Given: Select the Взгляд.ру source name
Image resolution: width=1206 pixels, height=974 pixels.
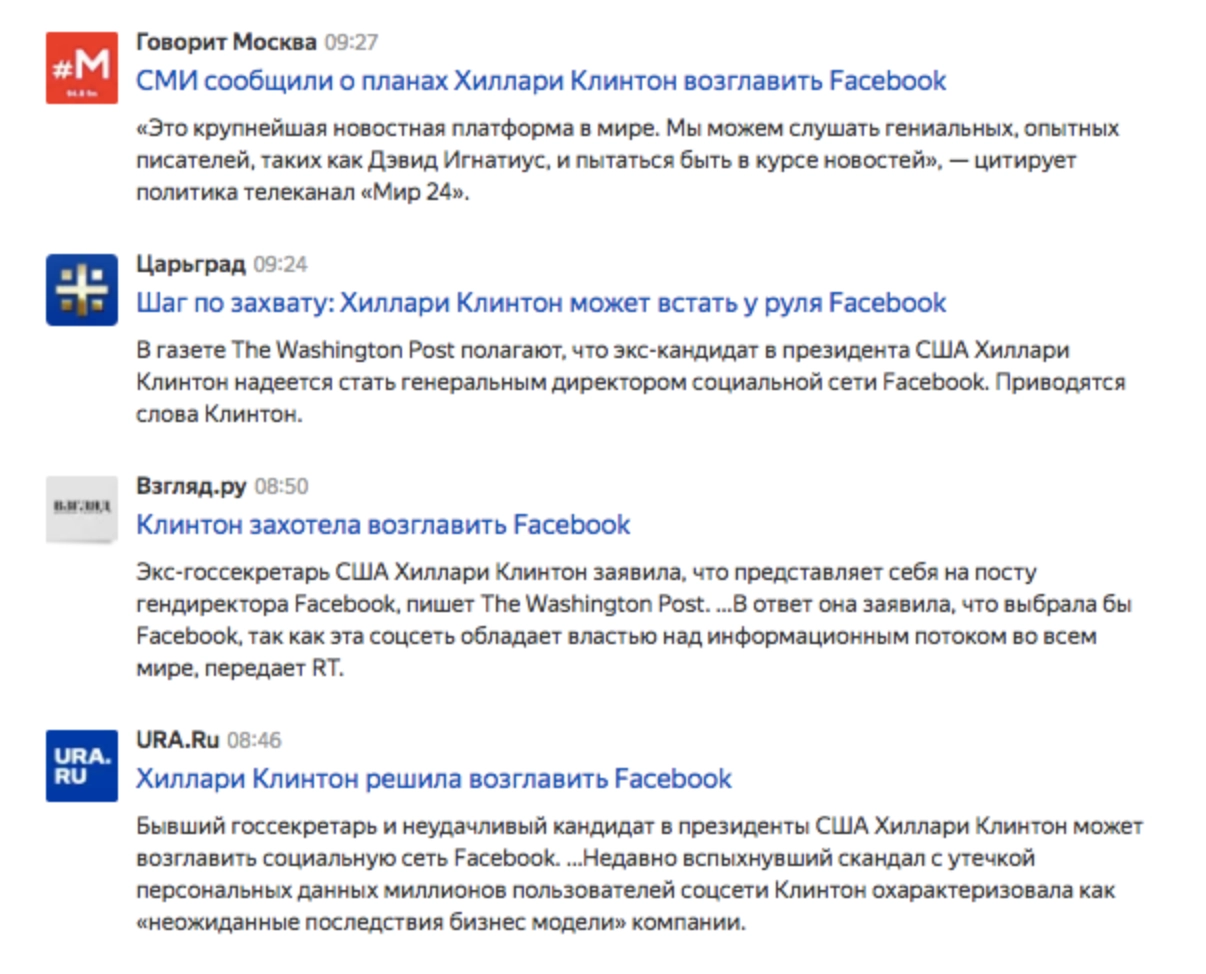Looking at the screenshot, I should point(191,486).
